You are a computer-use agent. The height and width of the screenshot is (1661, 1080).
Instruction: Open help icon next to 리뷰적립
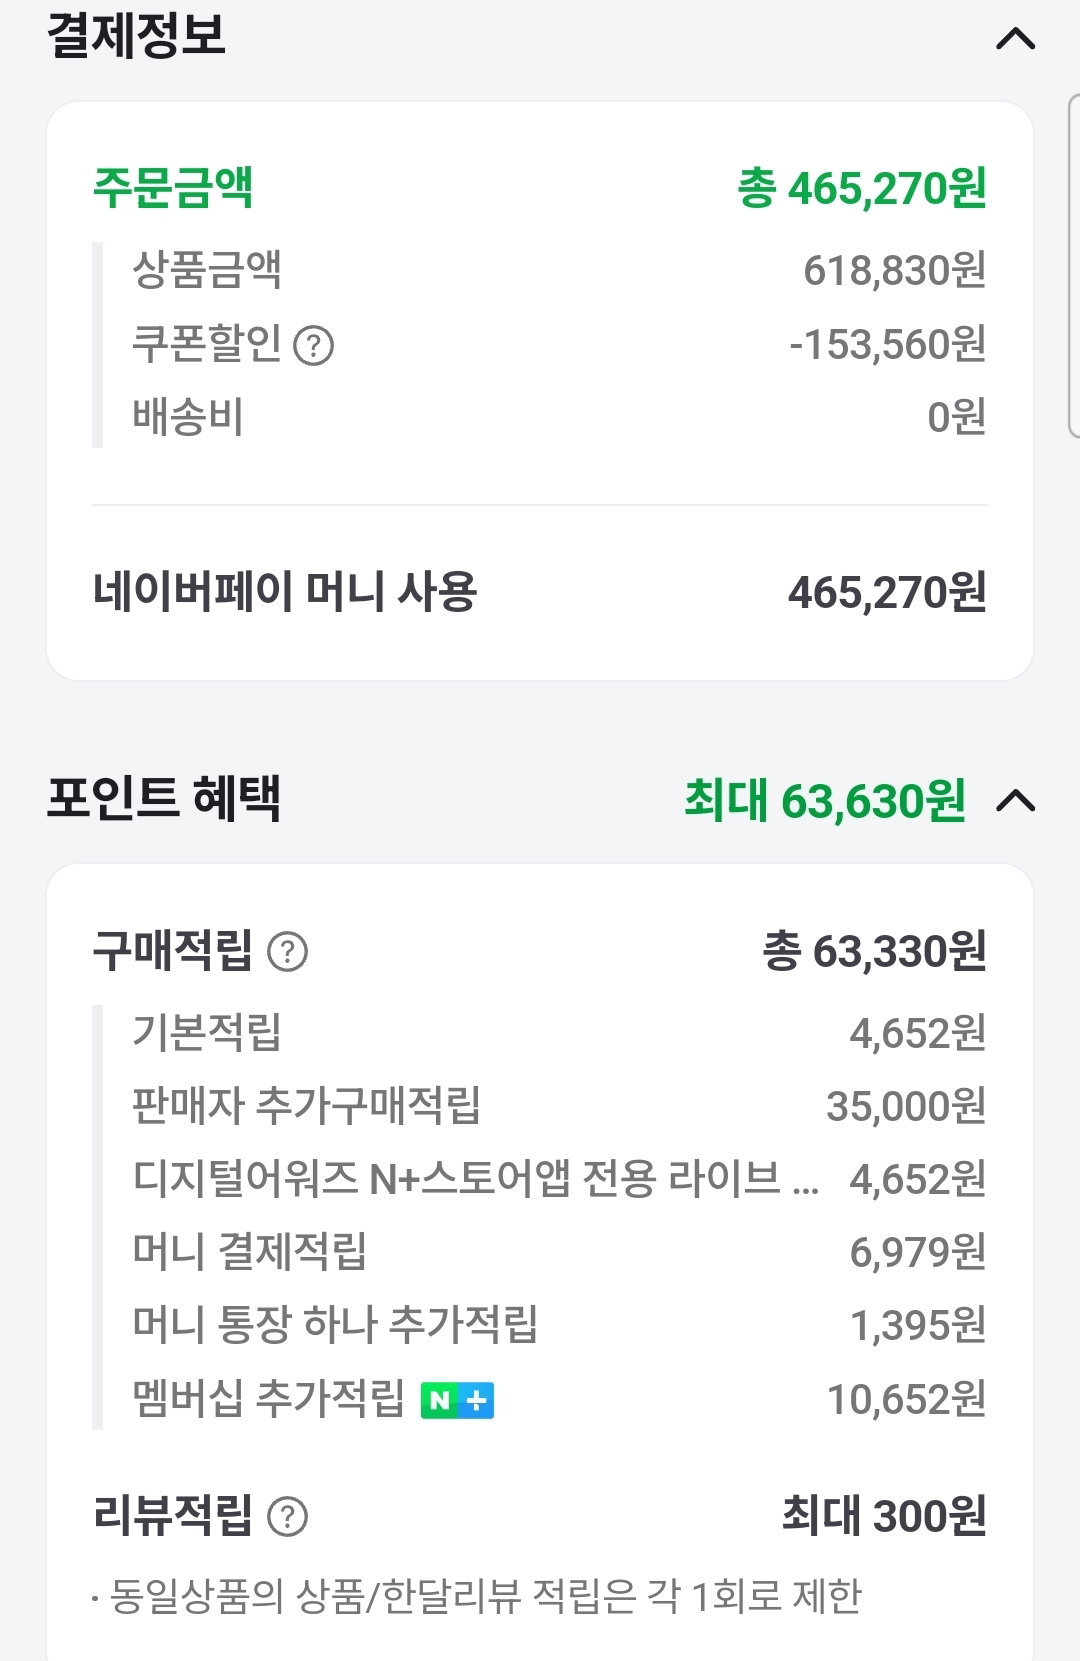[x=288, y=1517]
